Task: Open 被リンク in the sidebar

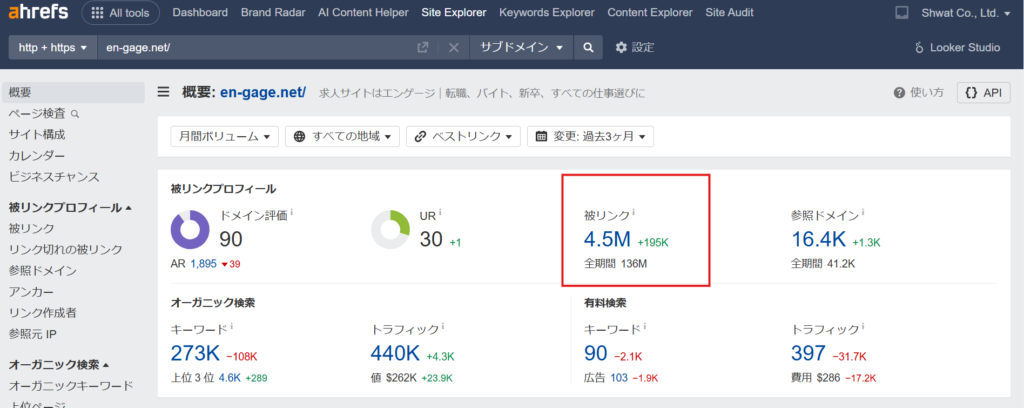Action: pos(31,228)
